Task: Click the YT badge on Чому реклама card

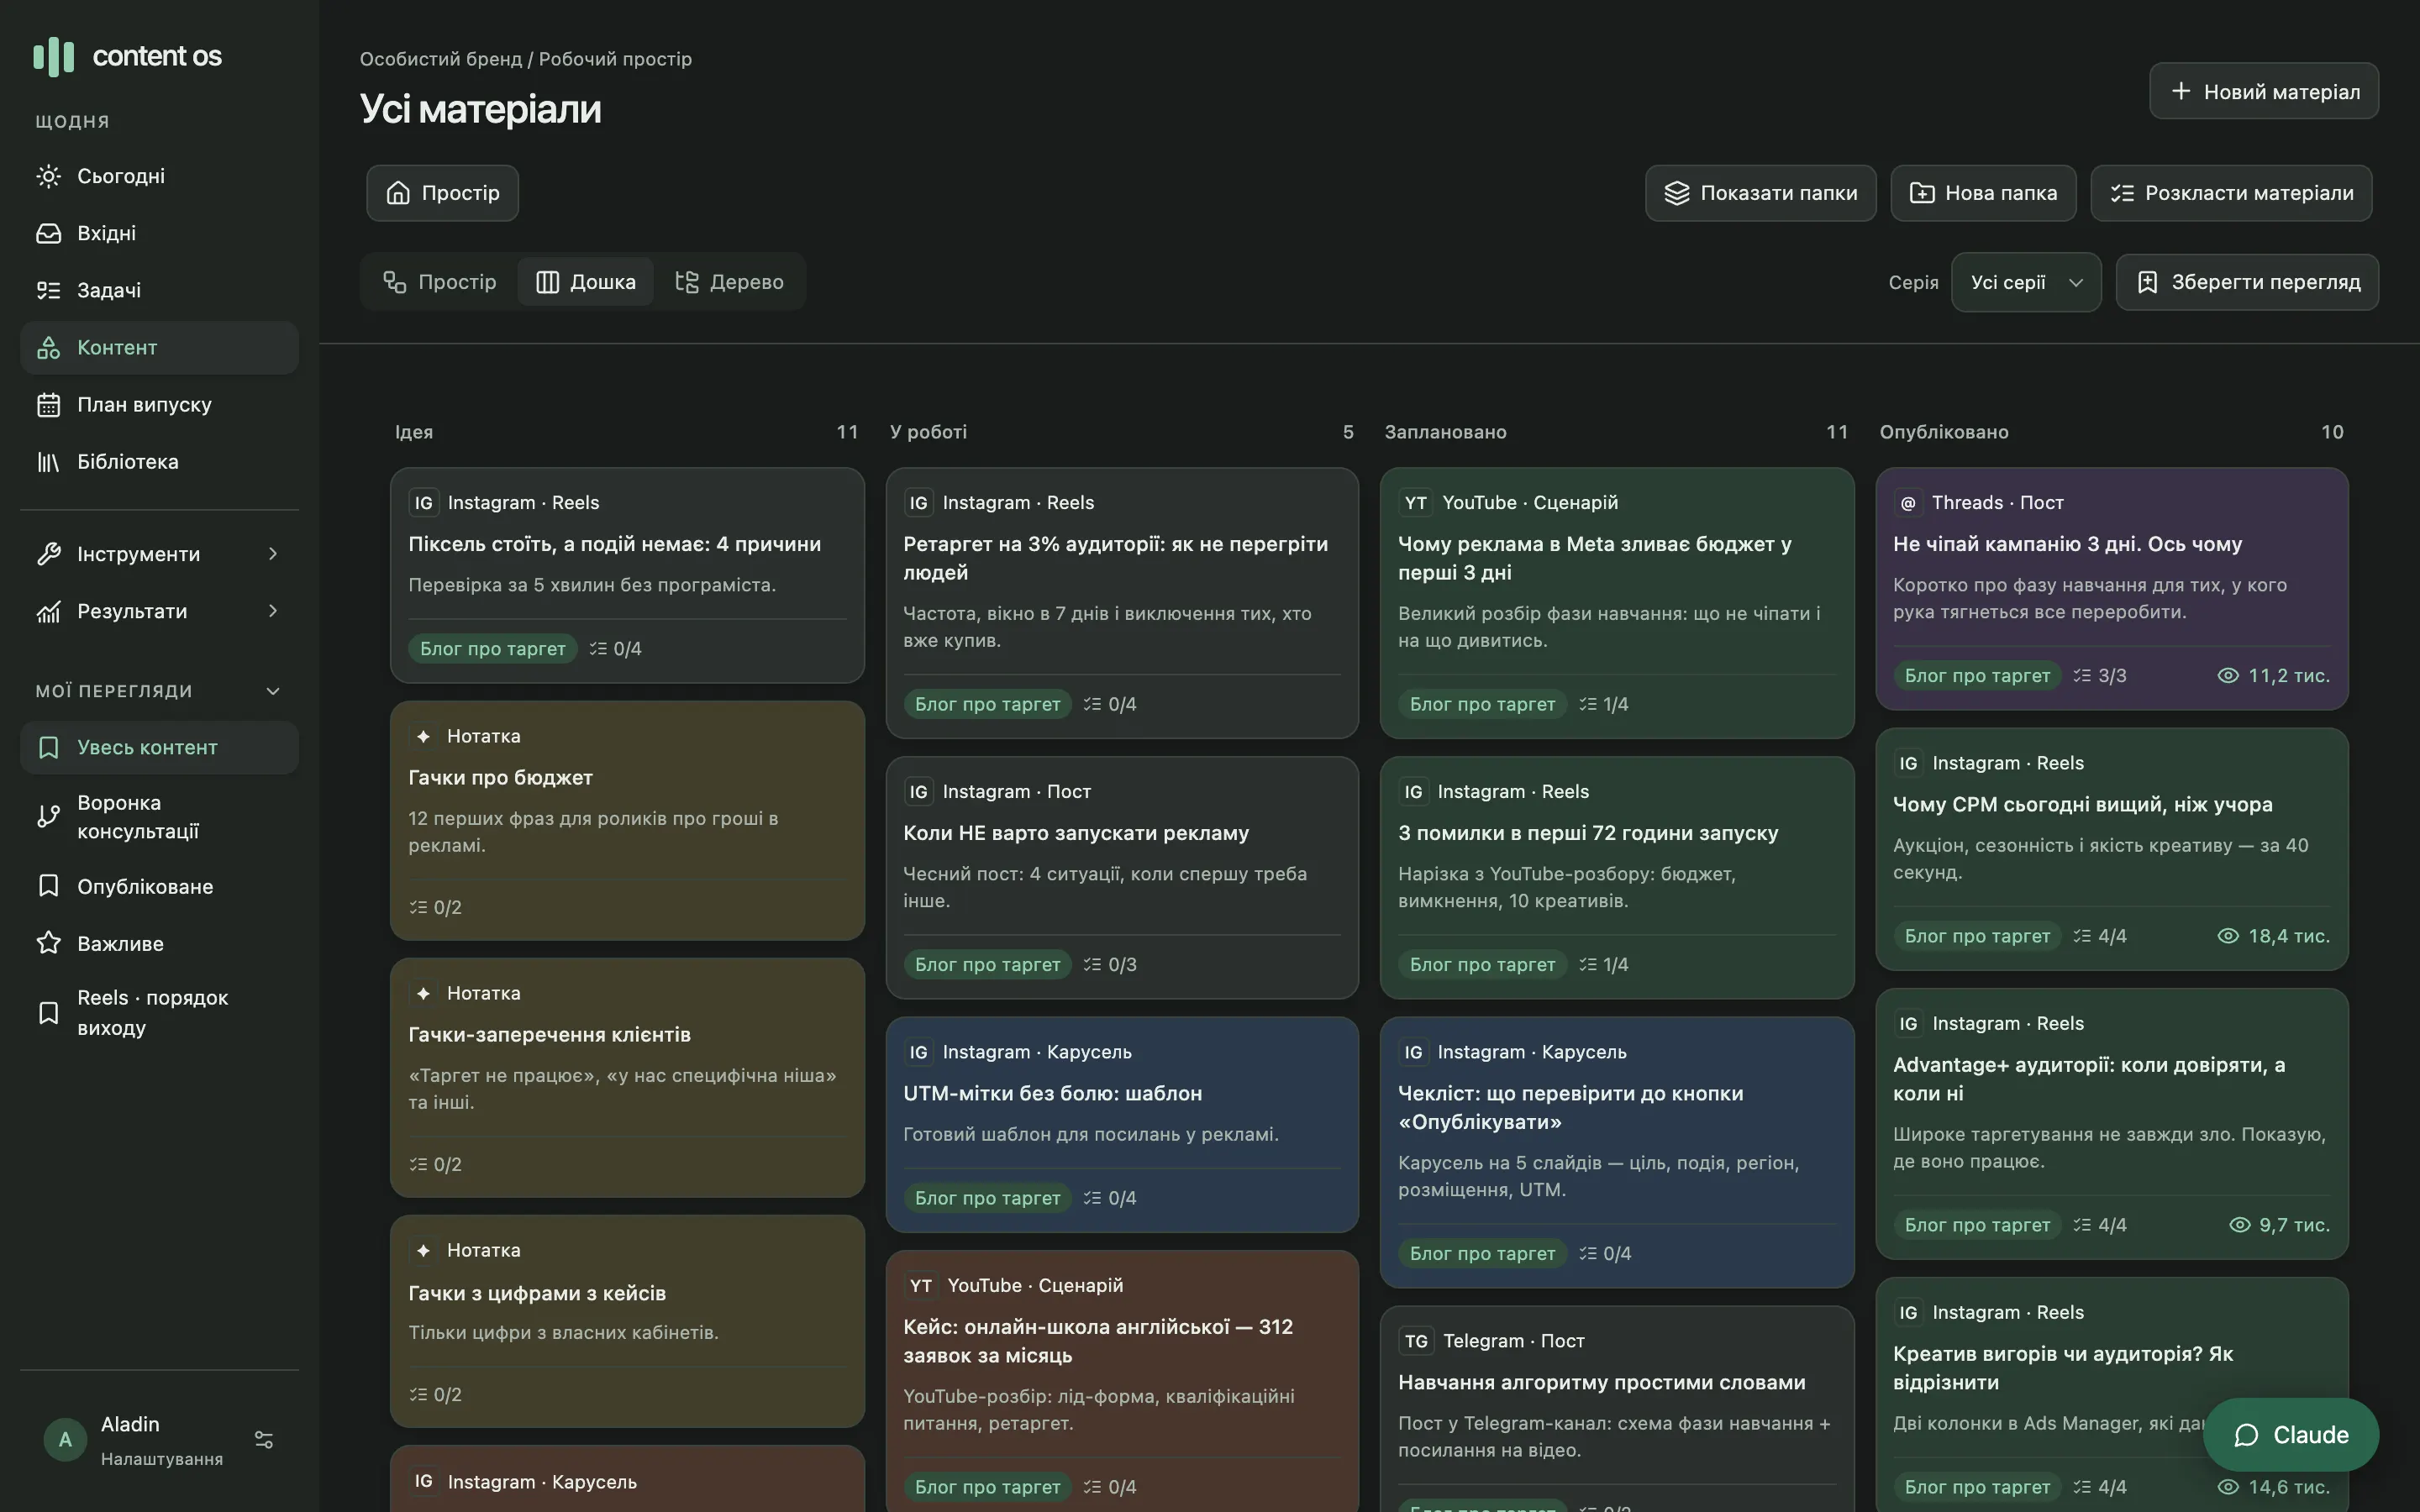Action: (1416, 503)
